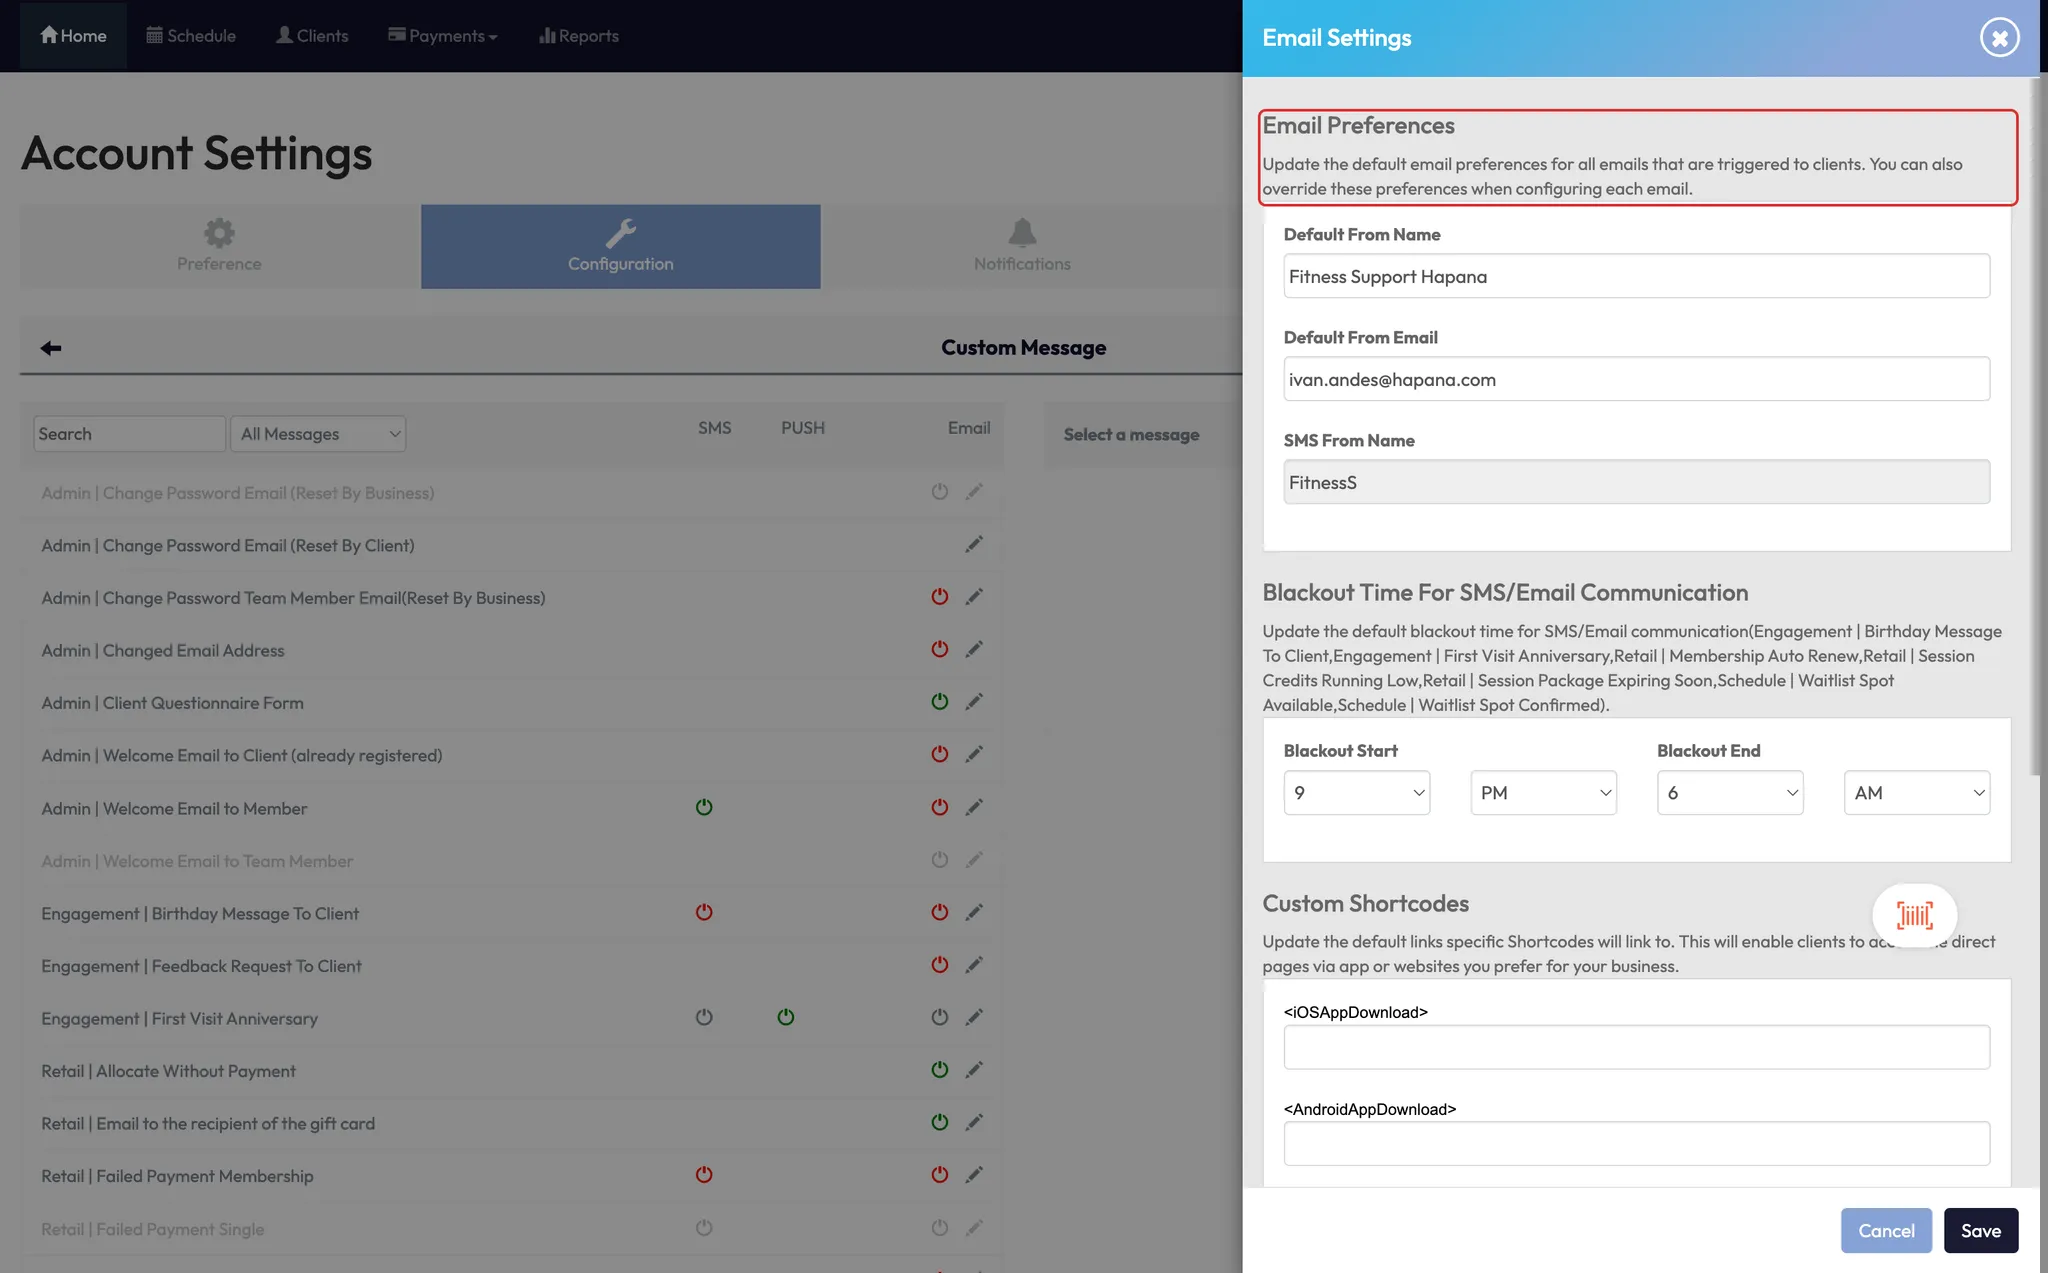Click the Default From Email field
2048x1273 pixels.
coord(1636,380)
